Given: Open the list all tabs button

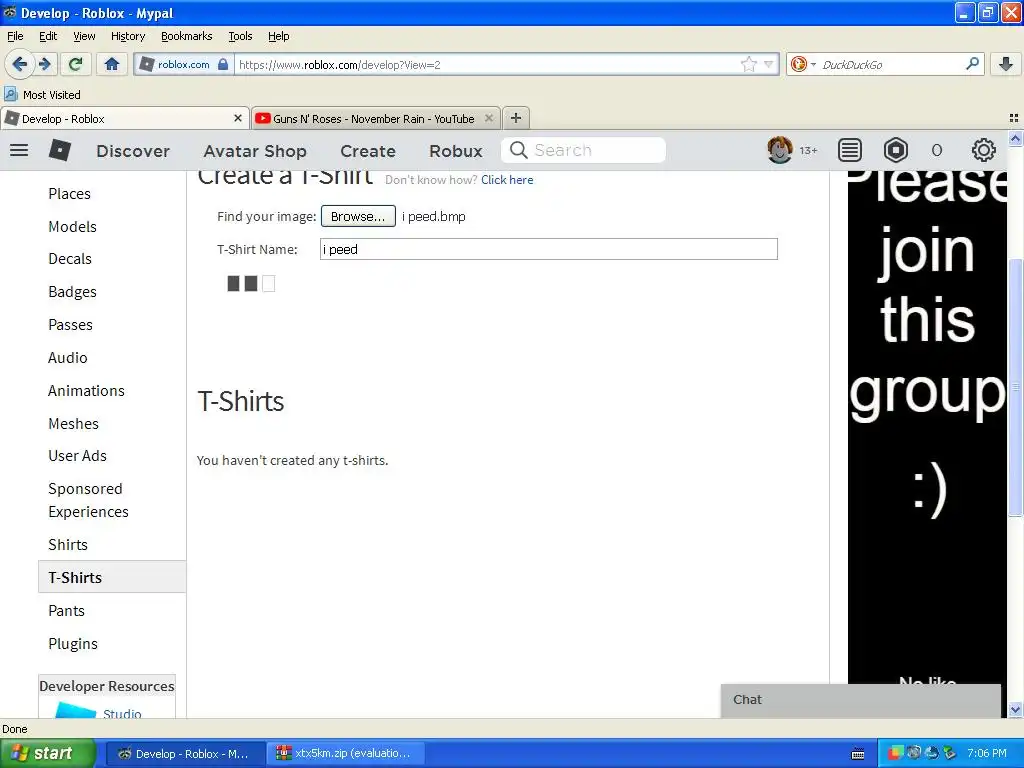Looking at the screenshot, I should 1014,118.
